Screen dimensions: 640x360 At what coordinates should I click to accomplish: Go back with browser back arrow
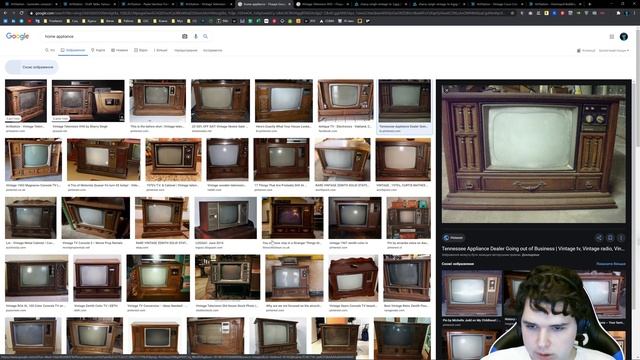[5, 13]
